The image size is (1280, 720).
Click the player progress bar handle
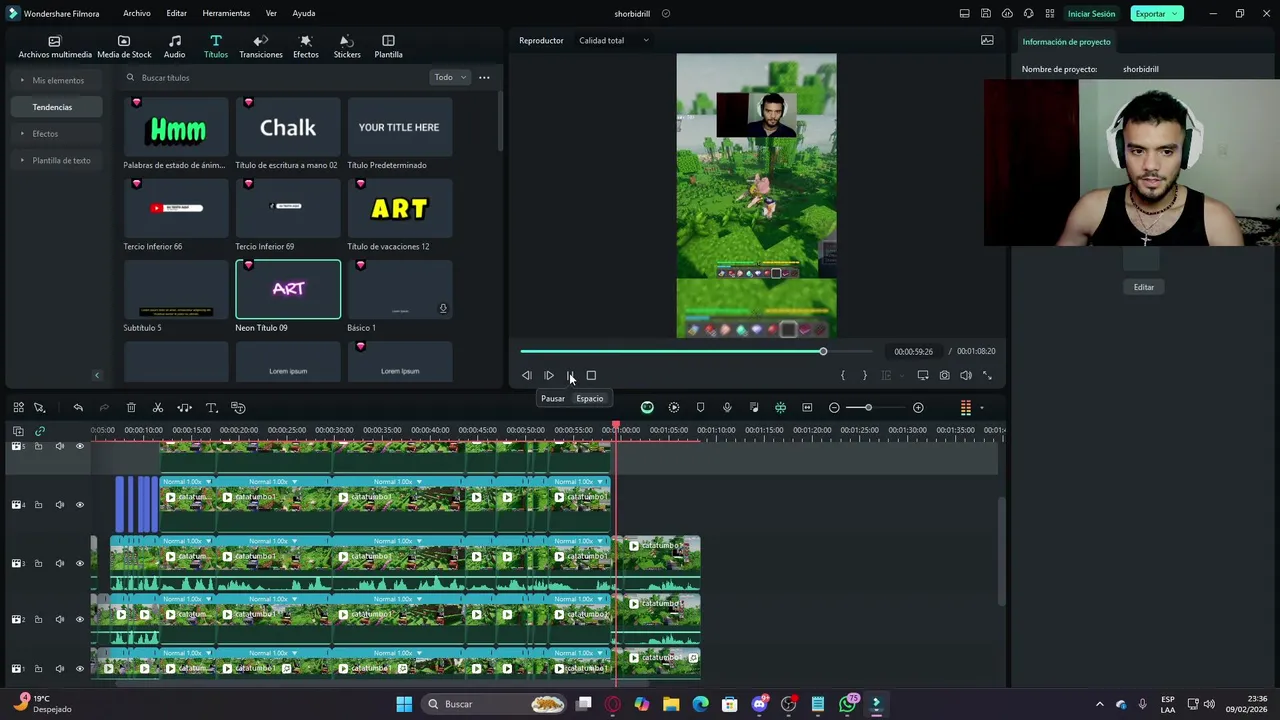tap(823, 352)
